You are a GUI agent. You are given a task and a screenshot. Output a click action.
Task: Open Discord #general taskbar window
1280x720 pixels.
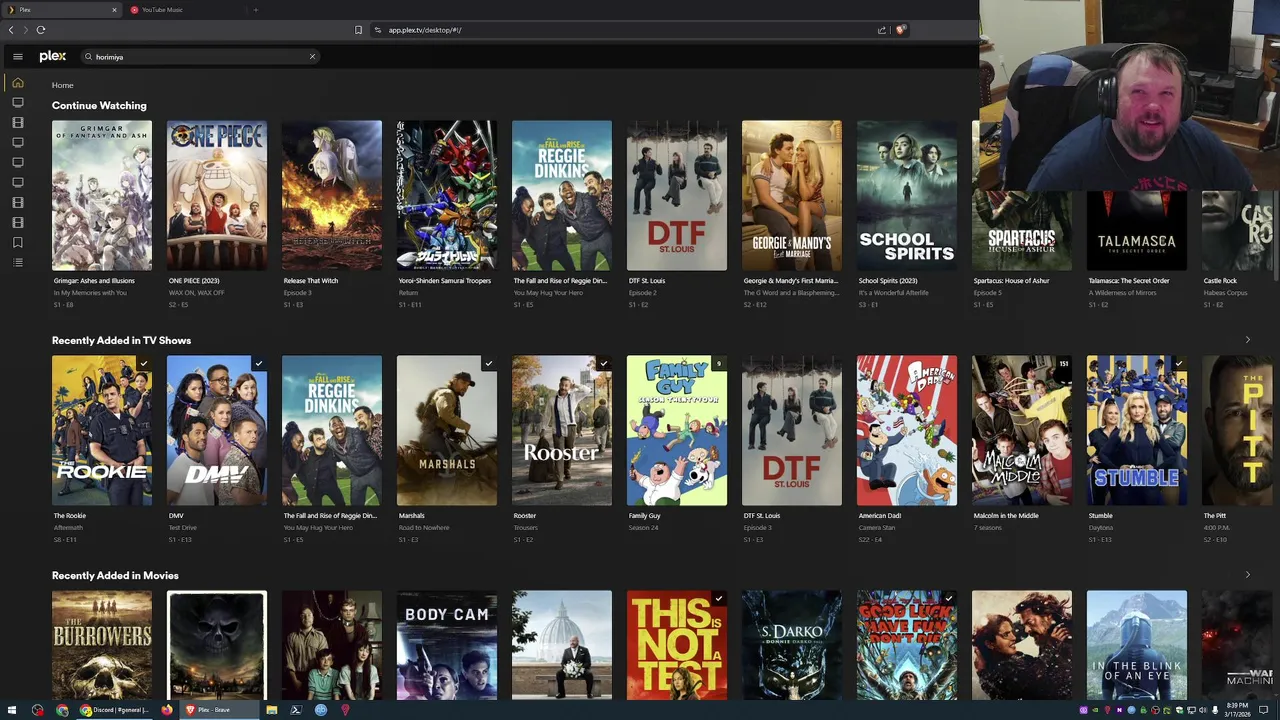pos(114,710)
